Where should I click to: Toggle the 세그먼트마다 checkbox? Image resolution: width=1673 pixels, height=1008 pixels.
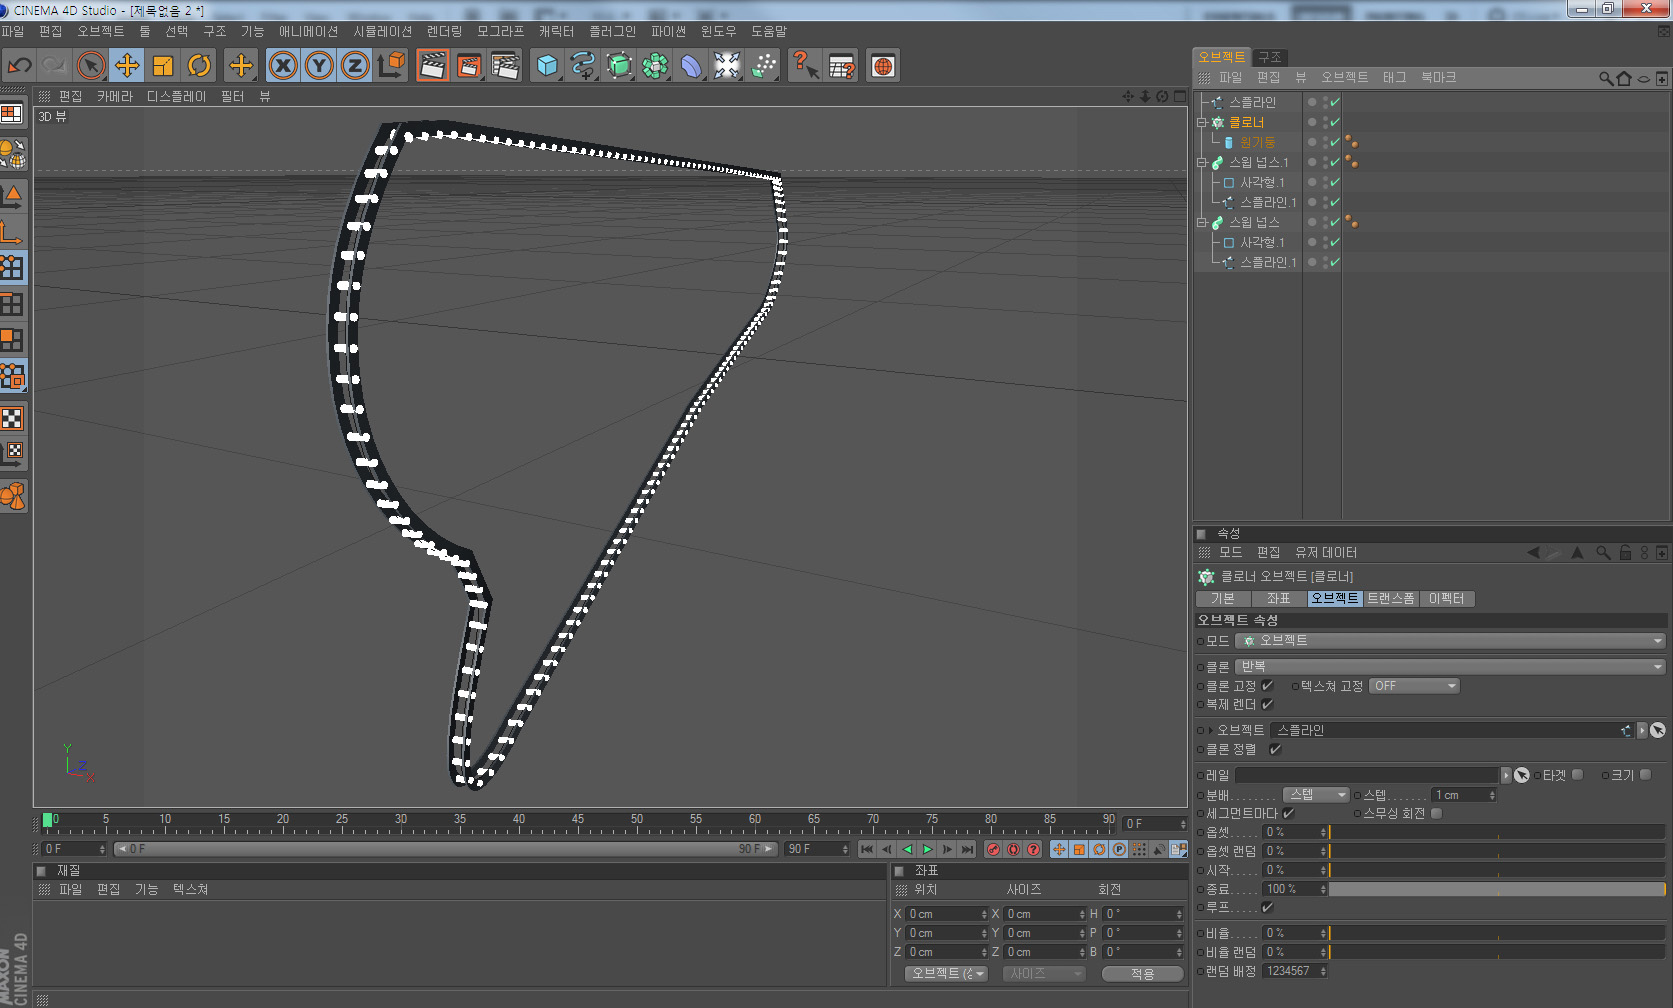1289,813
